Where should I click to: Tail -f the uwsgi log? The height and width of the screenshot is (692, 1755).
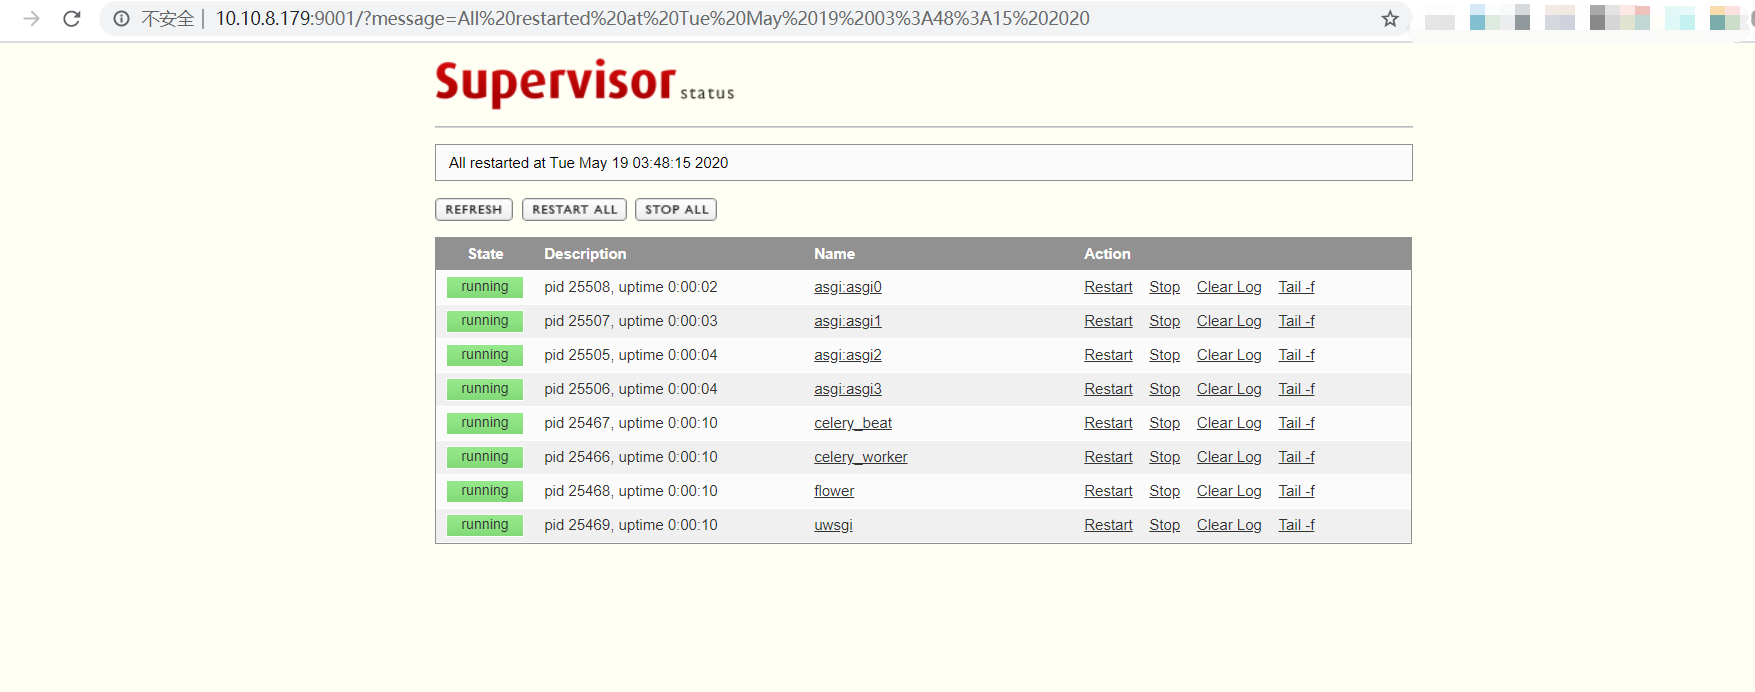1296,525
